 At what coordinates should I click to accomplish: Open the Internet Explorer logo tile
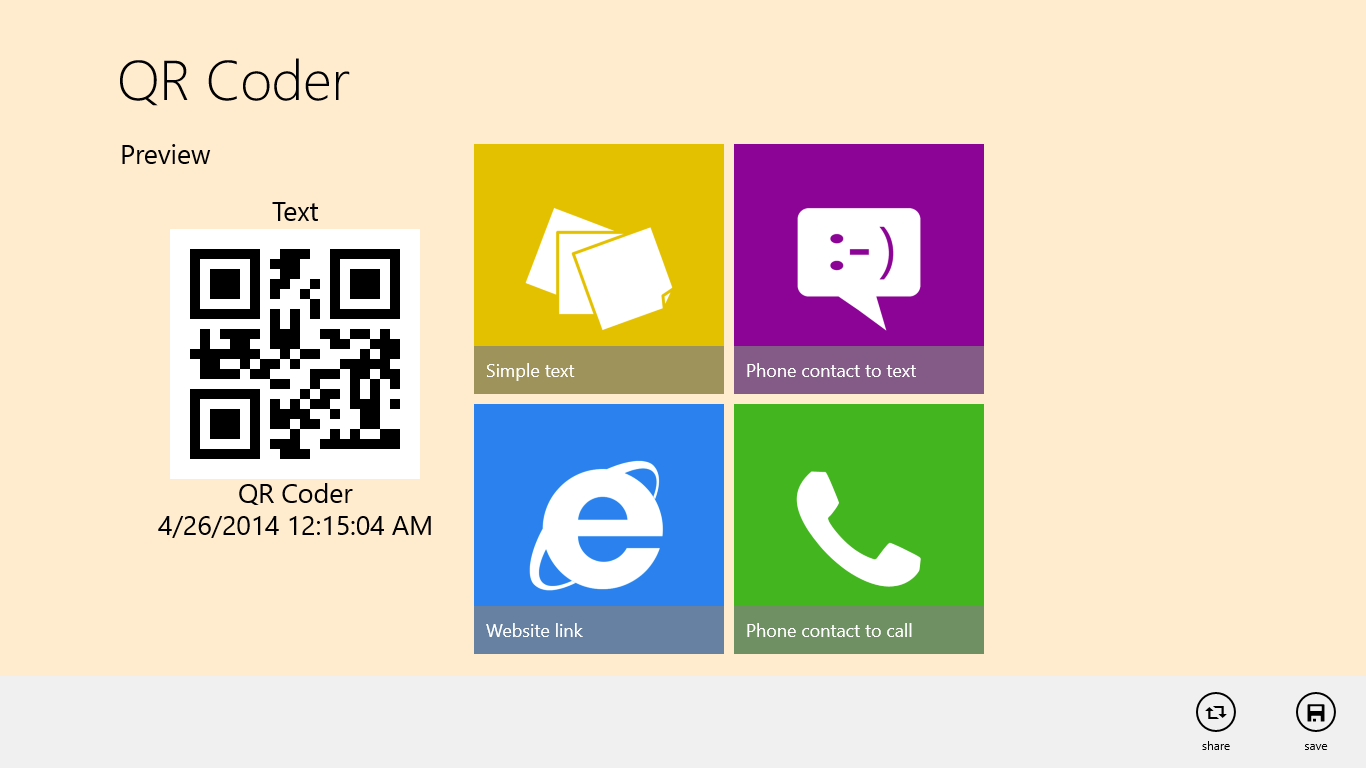pos(598,528)
